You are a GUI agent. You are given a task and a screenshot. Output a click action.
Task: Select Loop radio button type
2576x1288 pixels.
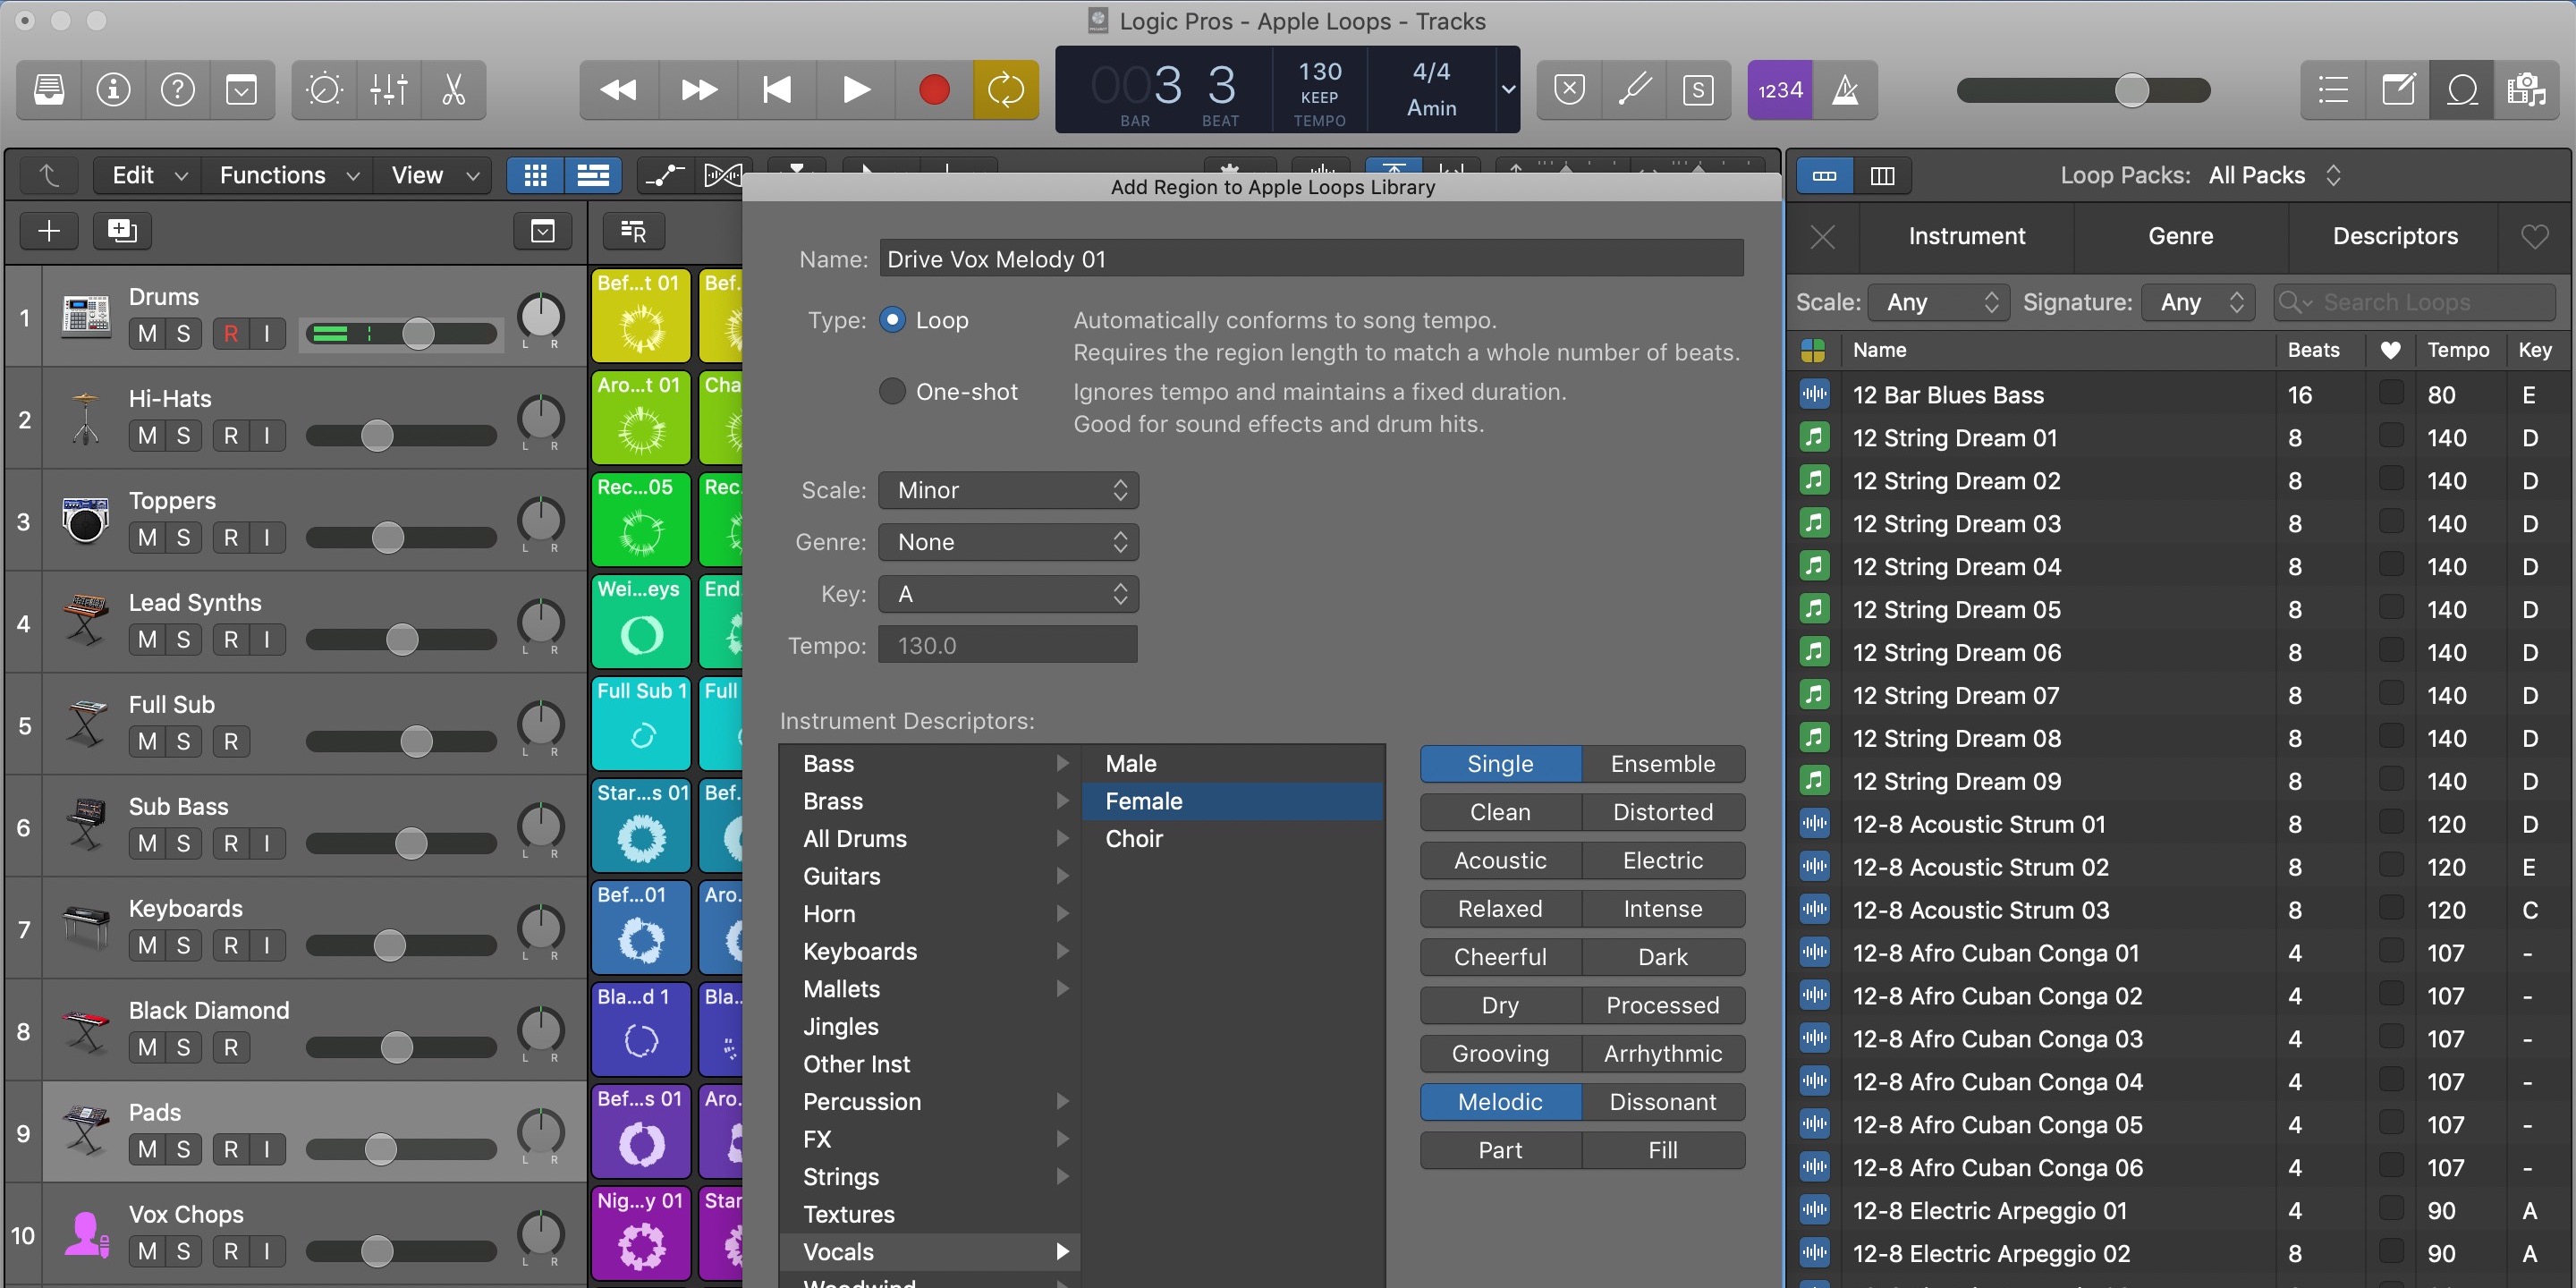[x=892, y=318]
